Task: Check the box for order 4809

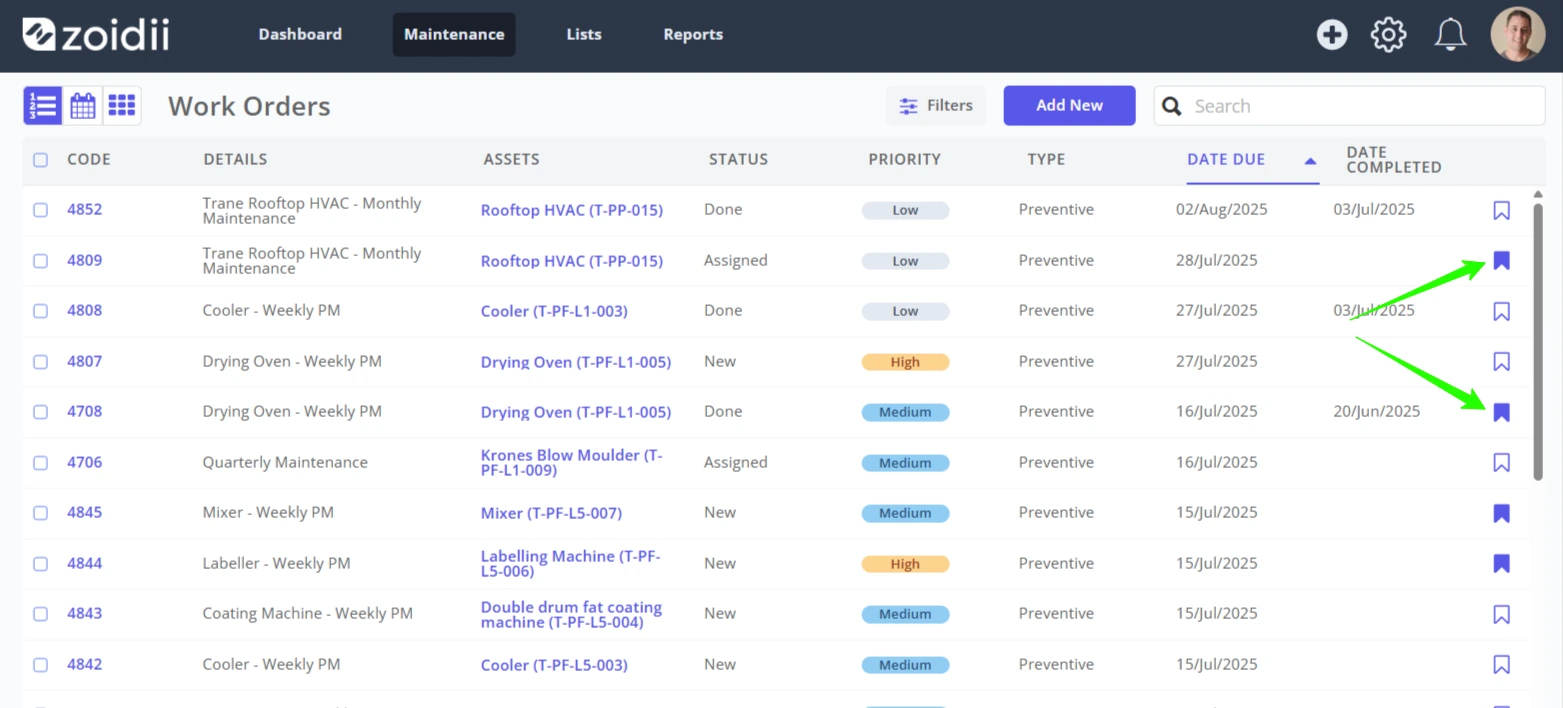Action: click(x=40, y=261)
